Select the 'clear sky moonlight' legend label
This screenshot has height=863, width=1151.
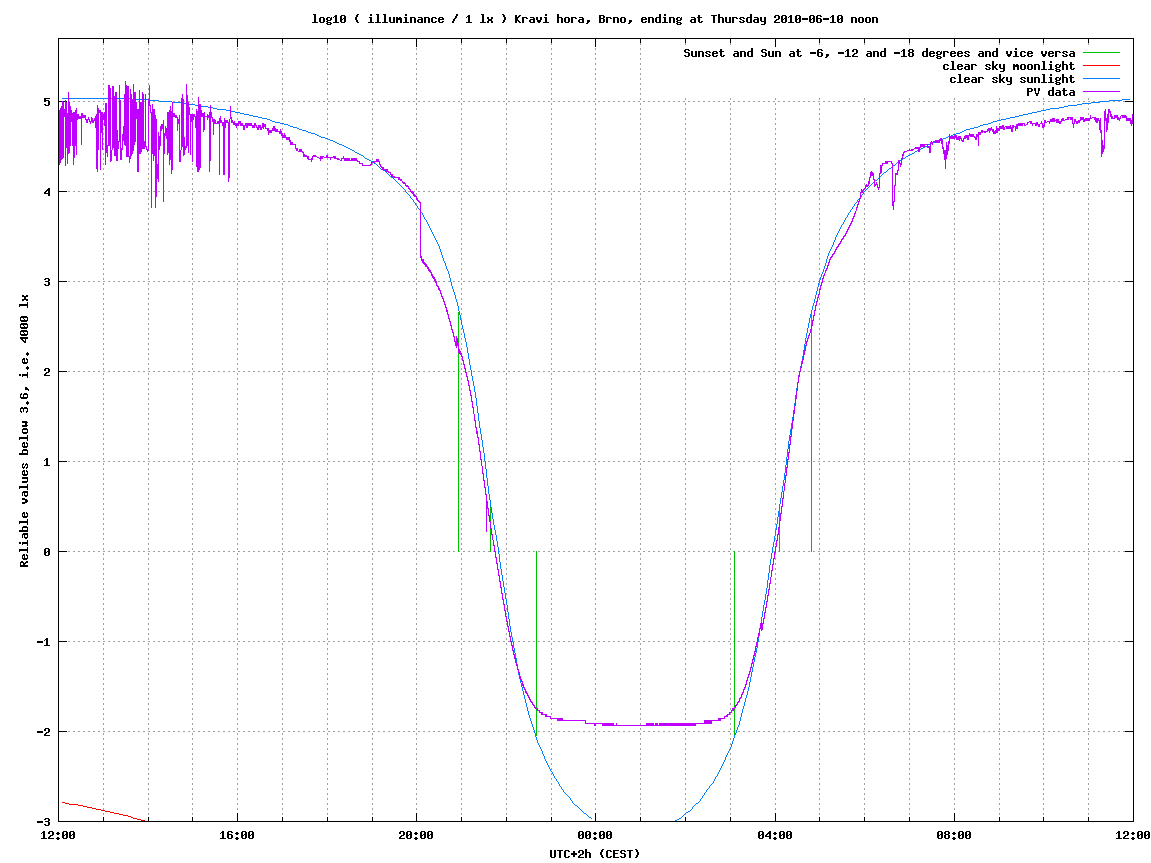[1009, 66]
